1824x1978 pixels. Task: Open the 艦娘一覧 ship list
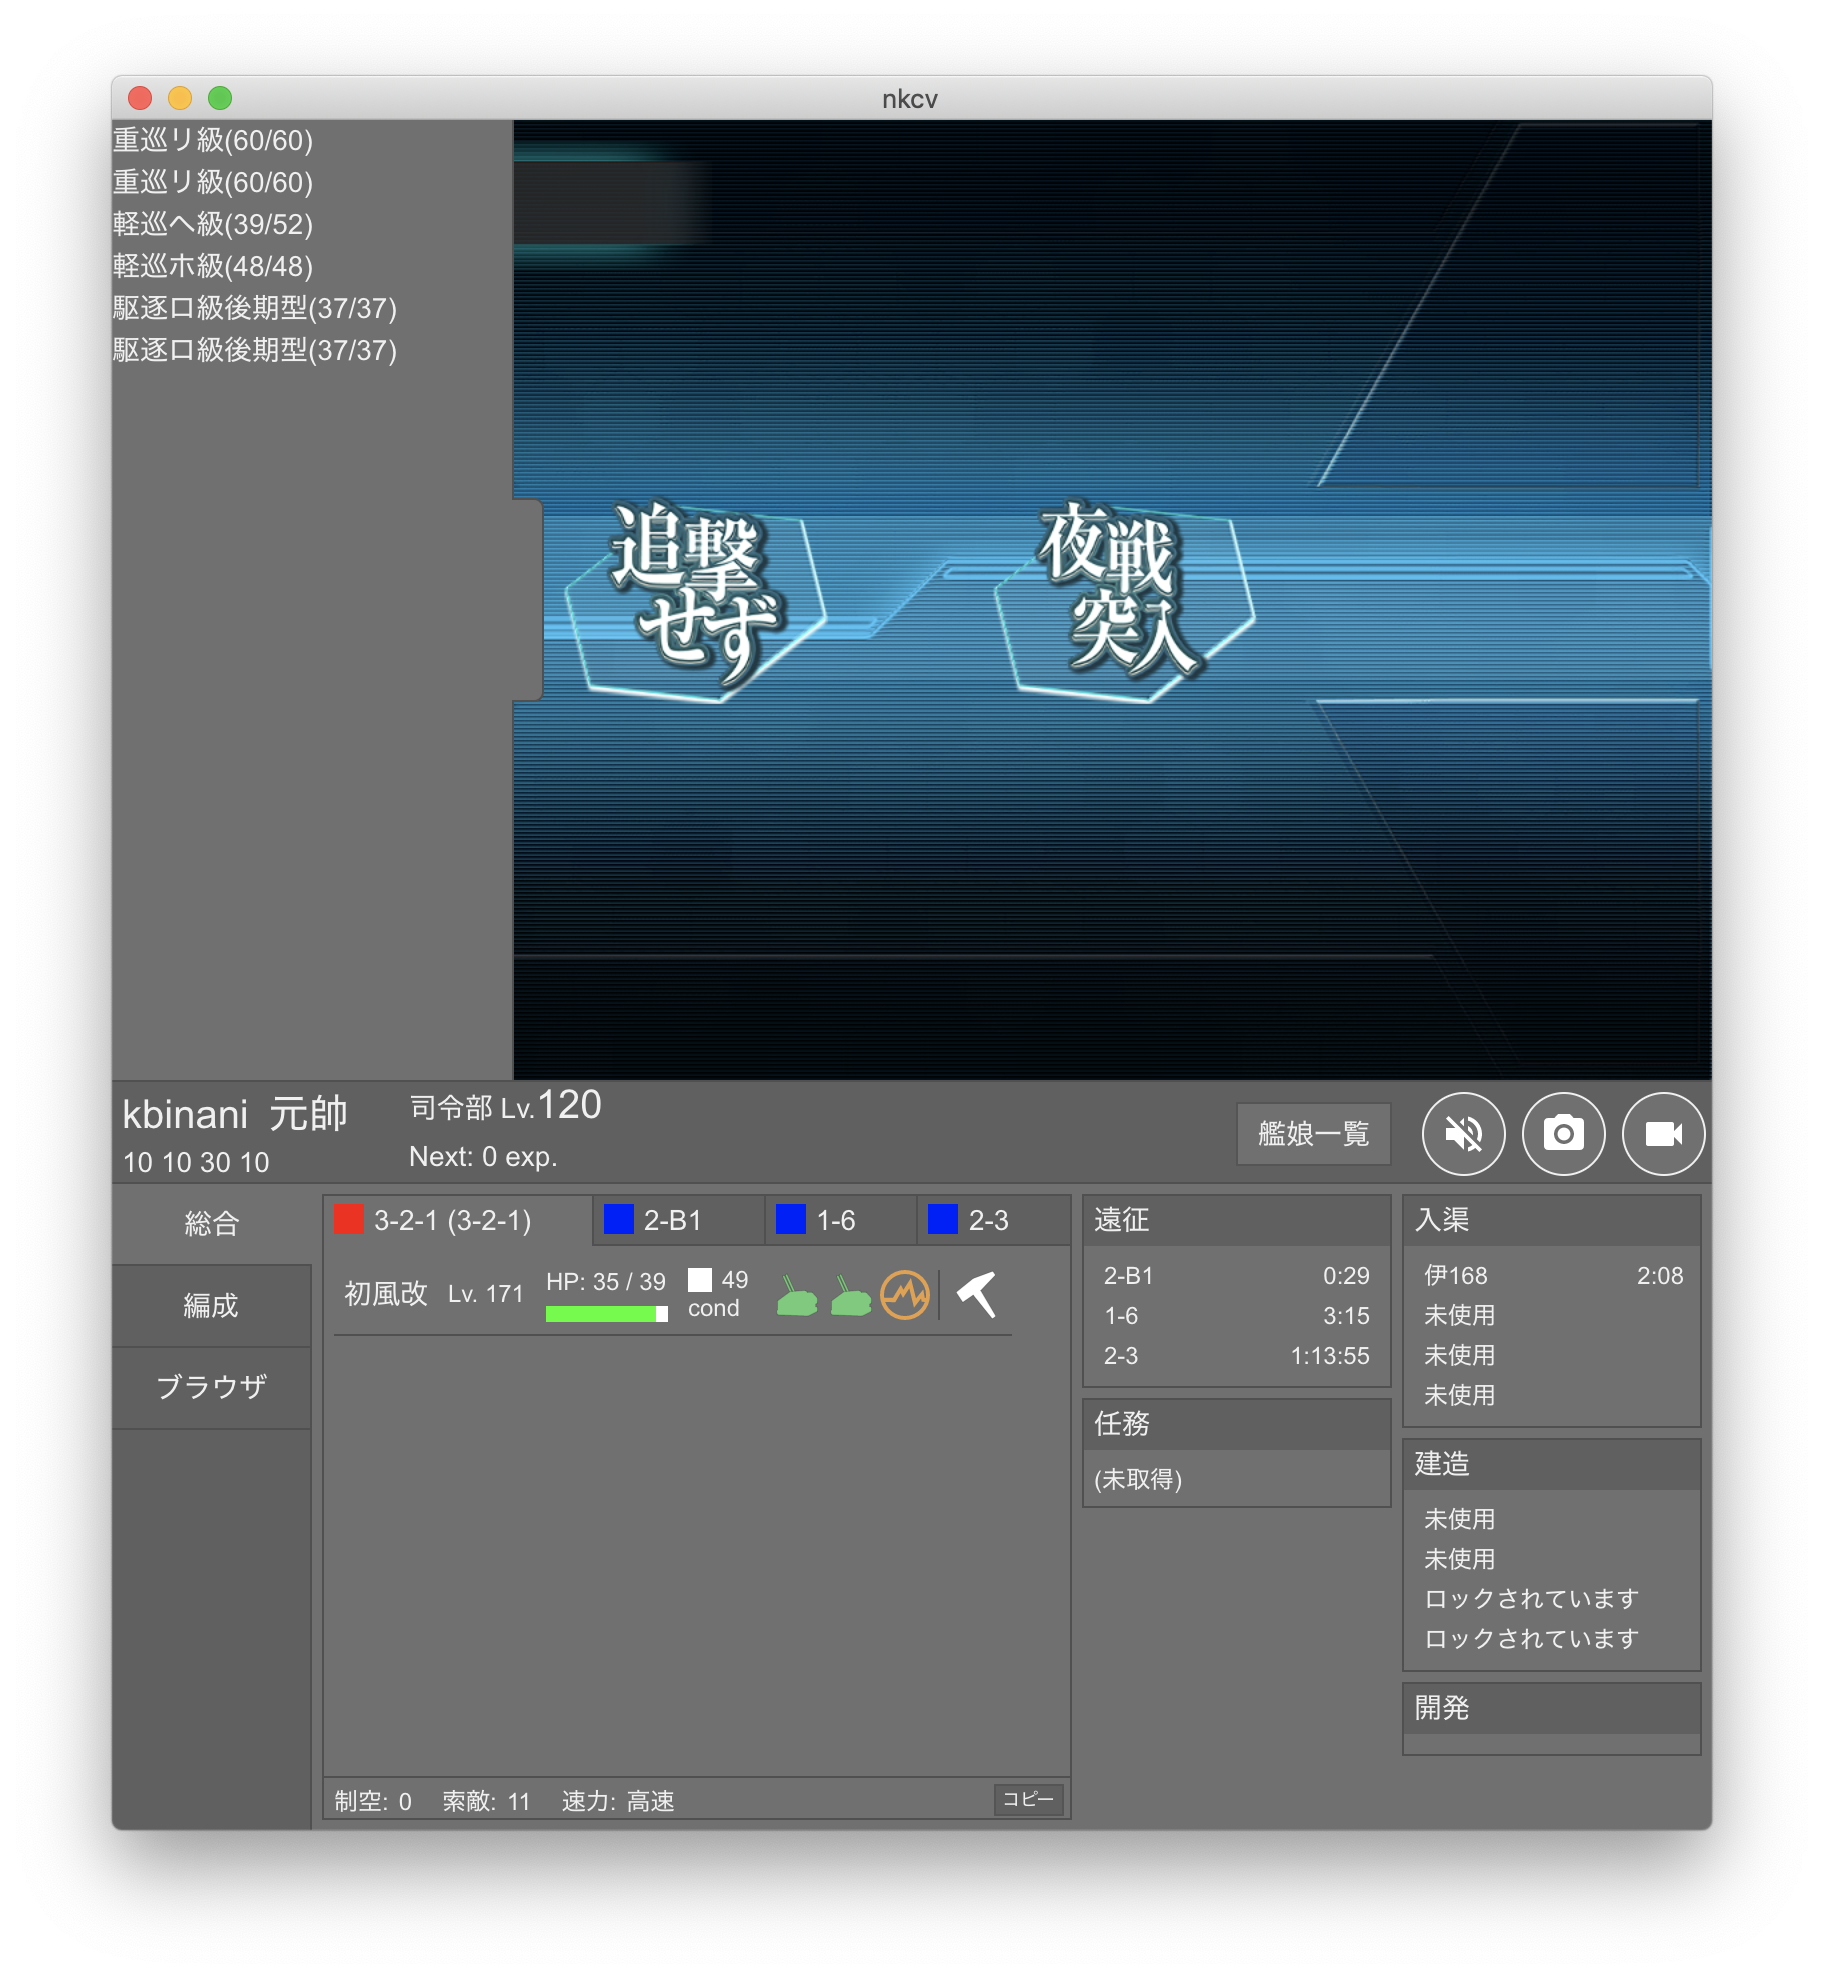[x=1313, y=1133]
